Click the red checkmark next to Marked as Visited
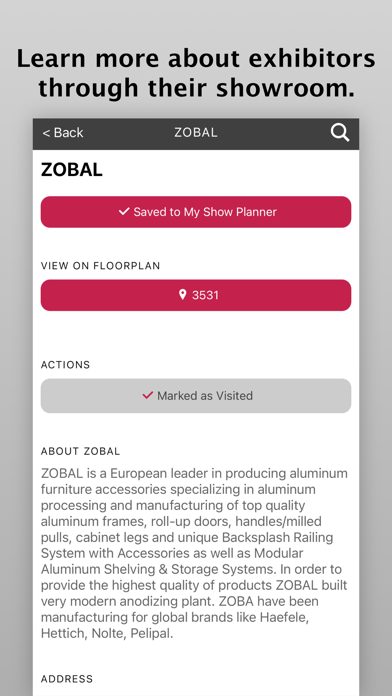The height and width of the screenshot is (696, 392). coord(147,395)
